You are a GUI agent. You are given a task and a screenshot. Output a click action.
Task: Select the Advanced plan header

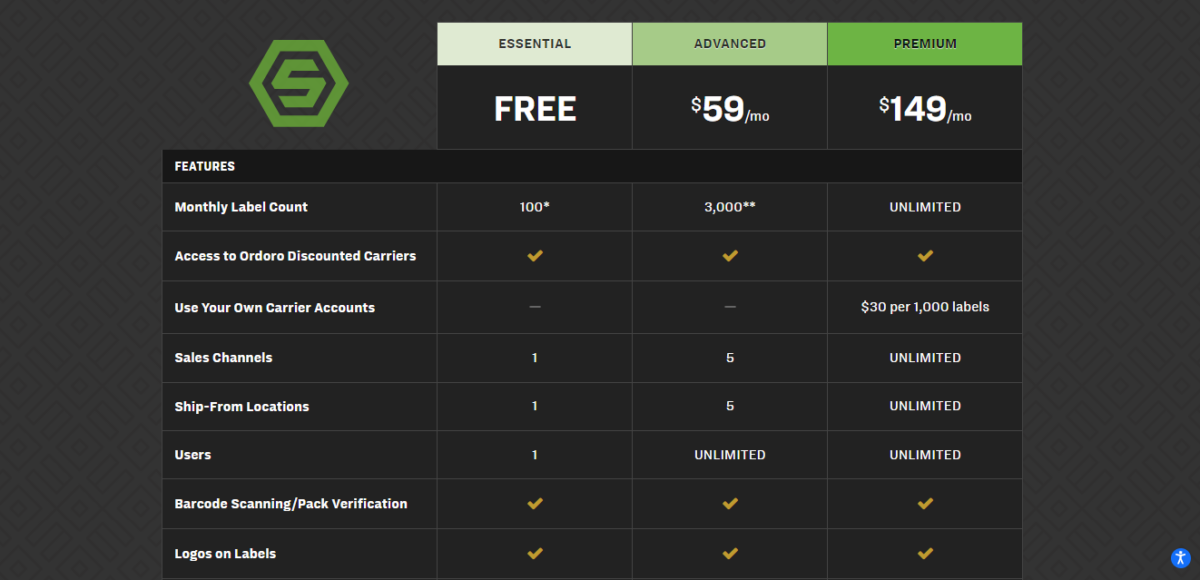pos(730,44)
